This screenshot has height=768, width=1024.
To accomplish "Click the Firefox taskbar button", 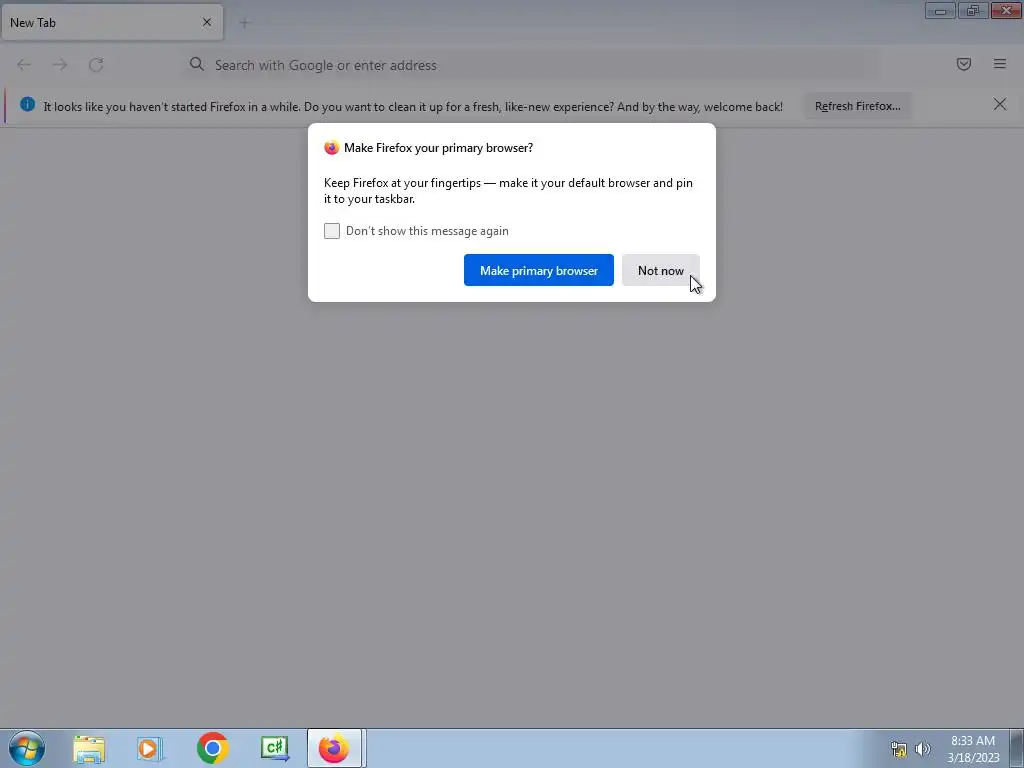I will pyautogui.click(x=335, y=748).
